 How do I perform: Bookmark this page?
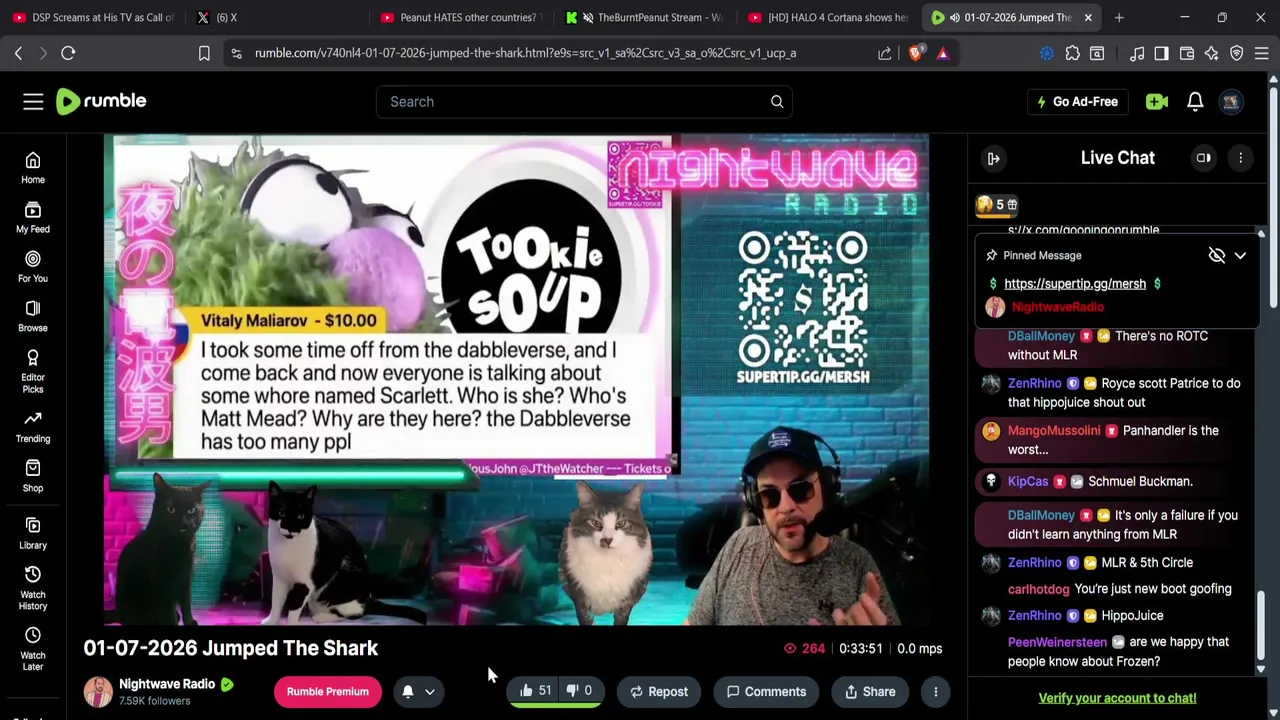click(x=204, y=53)
